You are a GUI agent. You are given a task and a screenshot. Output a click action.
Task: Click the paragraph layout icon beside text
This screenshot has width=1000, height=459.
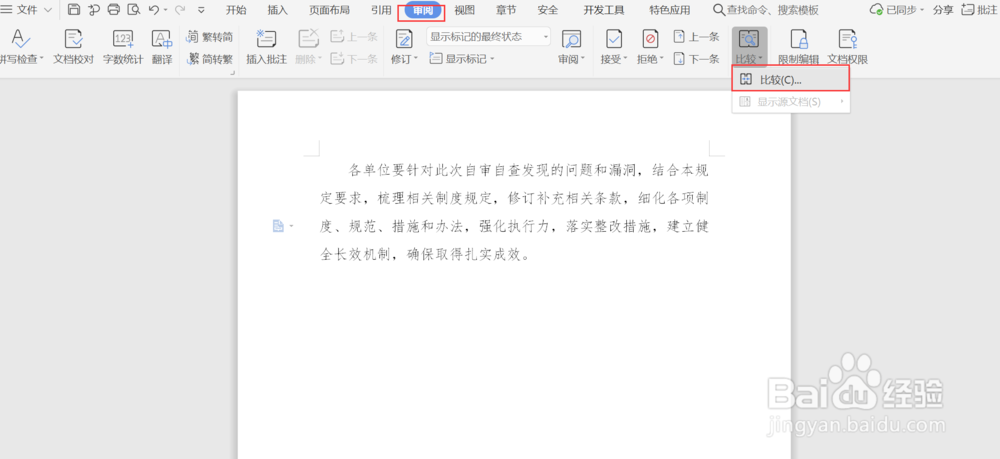click(x=278, y=226)
